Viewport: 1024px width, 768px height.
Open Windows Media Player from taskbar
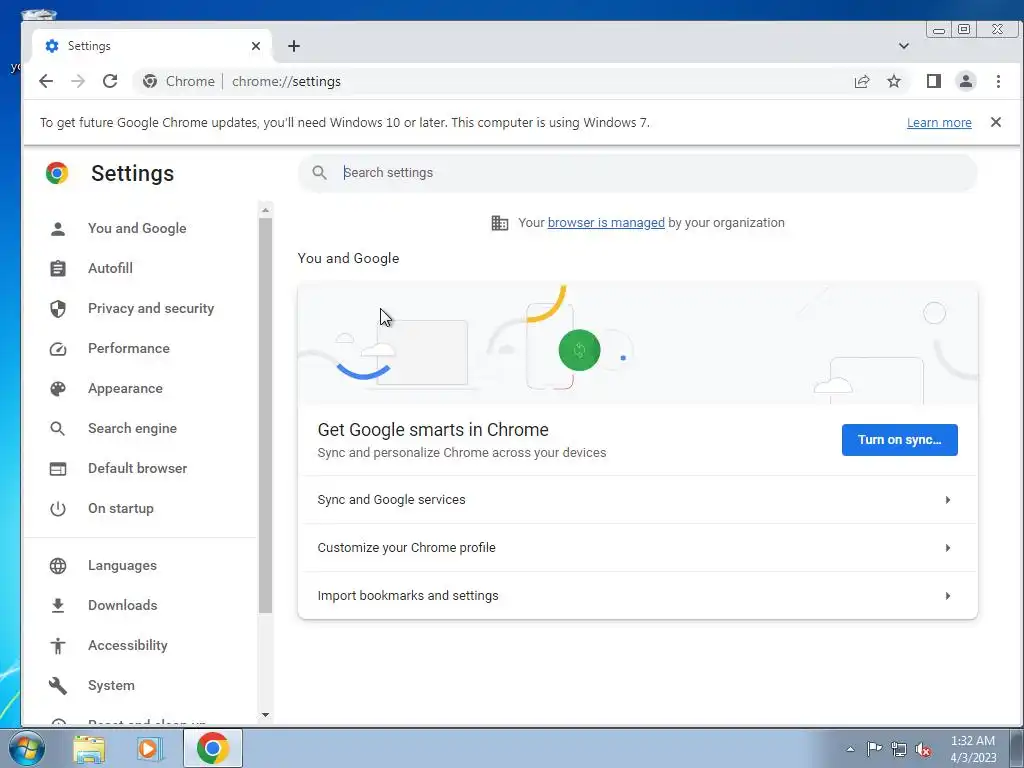150,749
